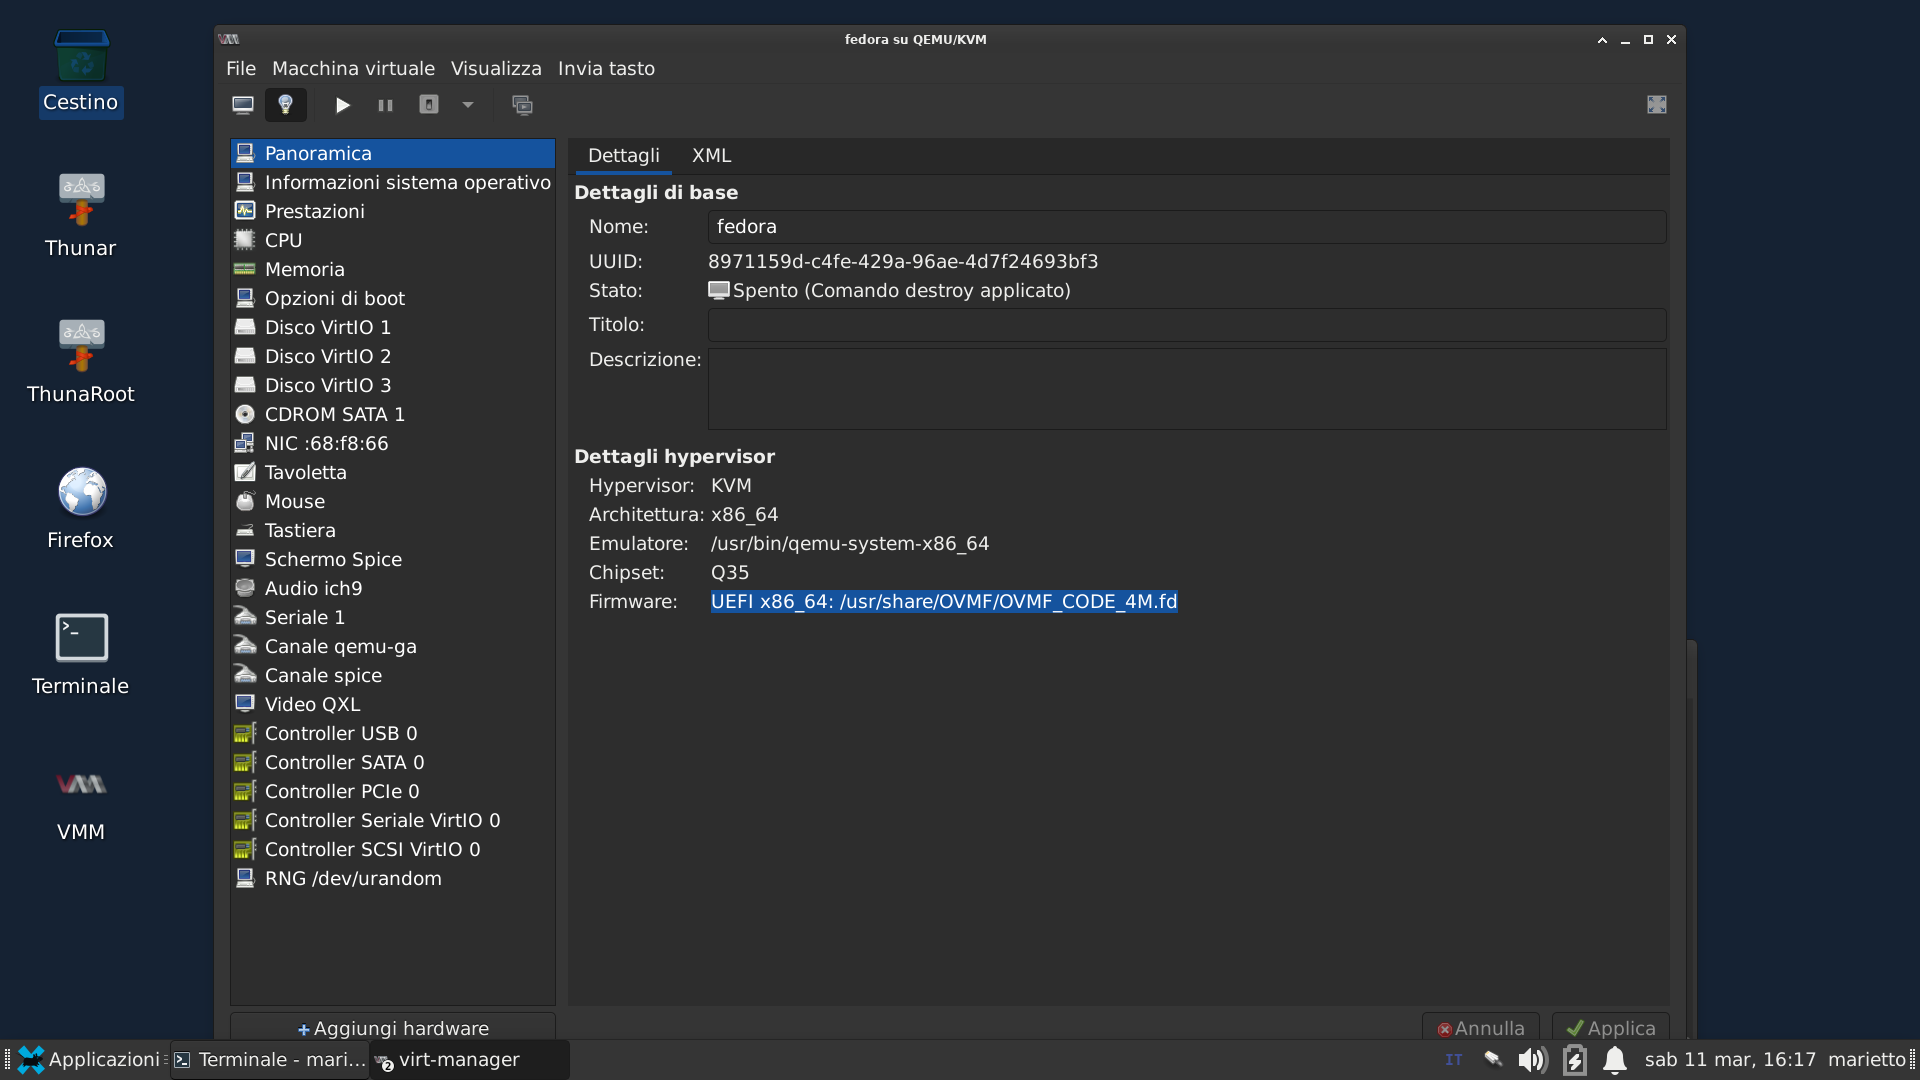Start the virtual machine
The image size is (1920, 1080).
click(x=343, y=105)
